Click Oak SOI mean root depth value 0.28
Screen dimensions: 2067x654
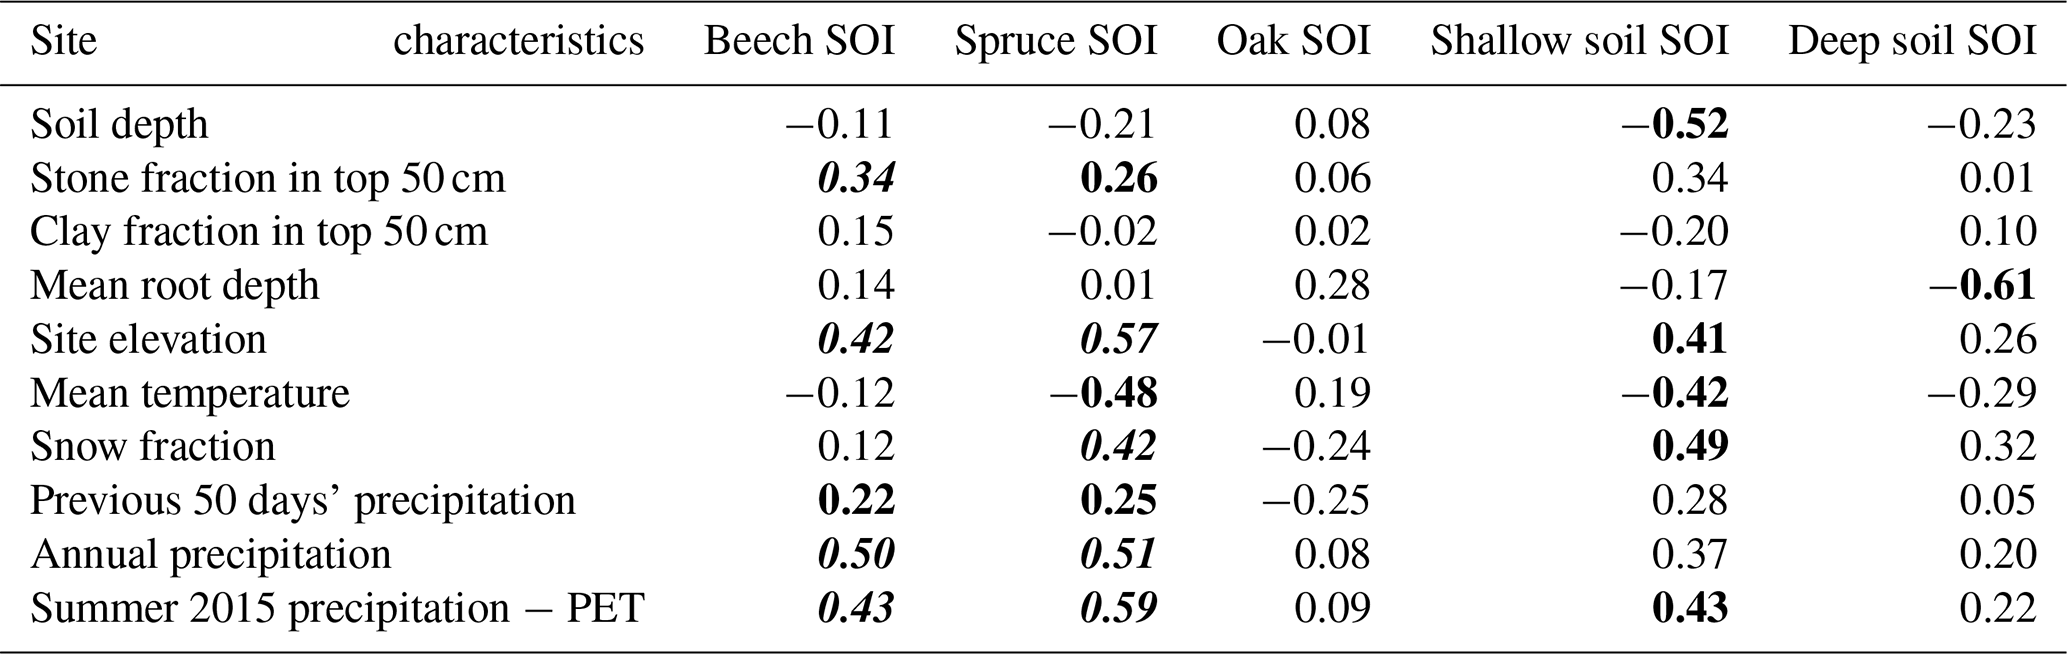point(1332,285)
